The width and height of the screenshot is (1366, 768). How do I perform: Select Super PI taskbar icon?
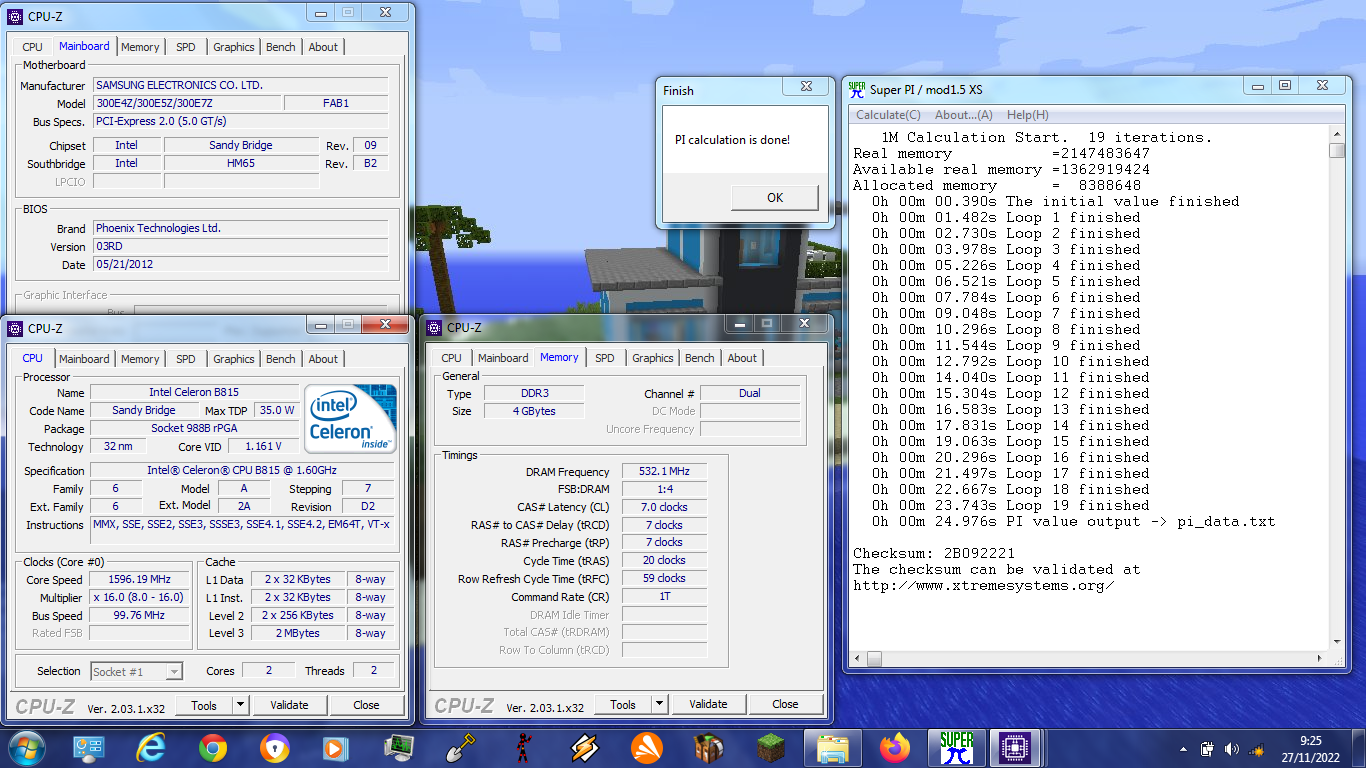click(957, 747)
